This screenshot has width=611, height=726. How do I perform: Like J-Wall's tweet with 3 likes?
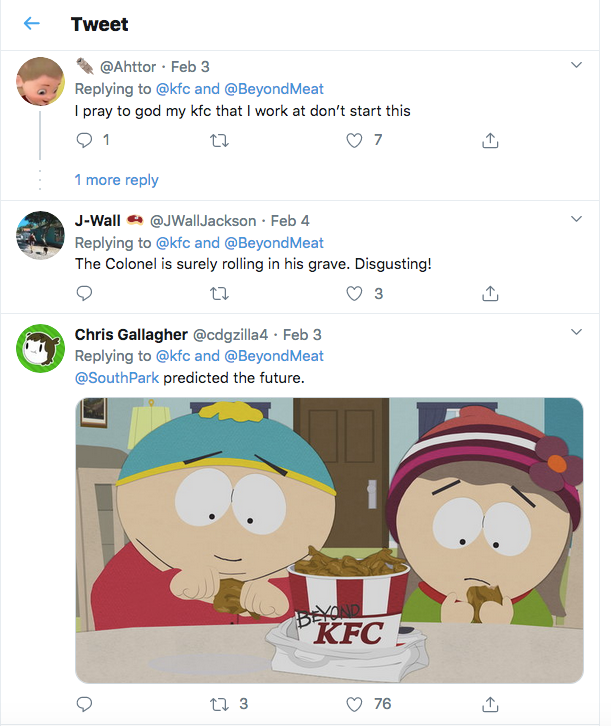pos(354,294)
